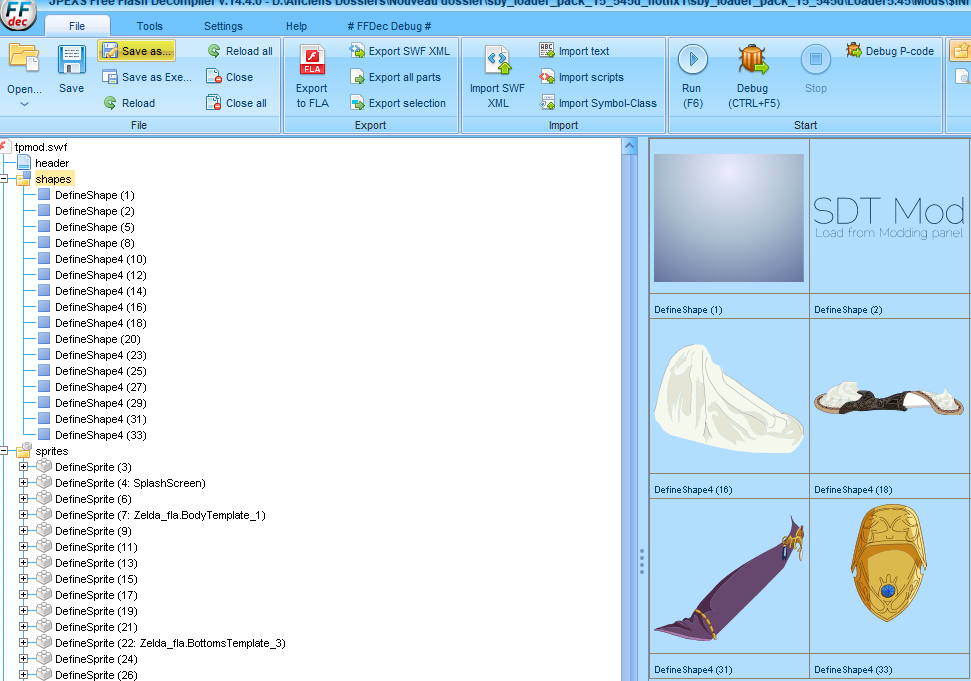Click the Save disk icon

point(71,61)
